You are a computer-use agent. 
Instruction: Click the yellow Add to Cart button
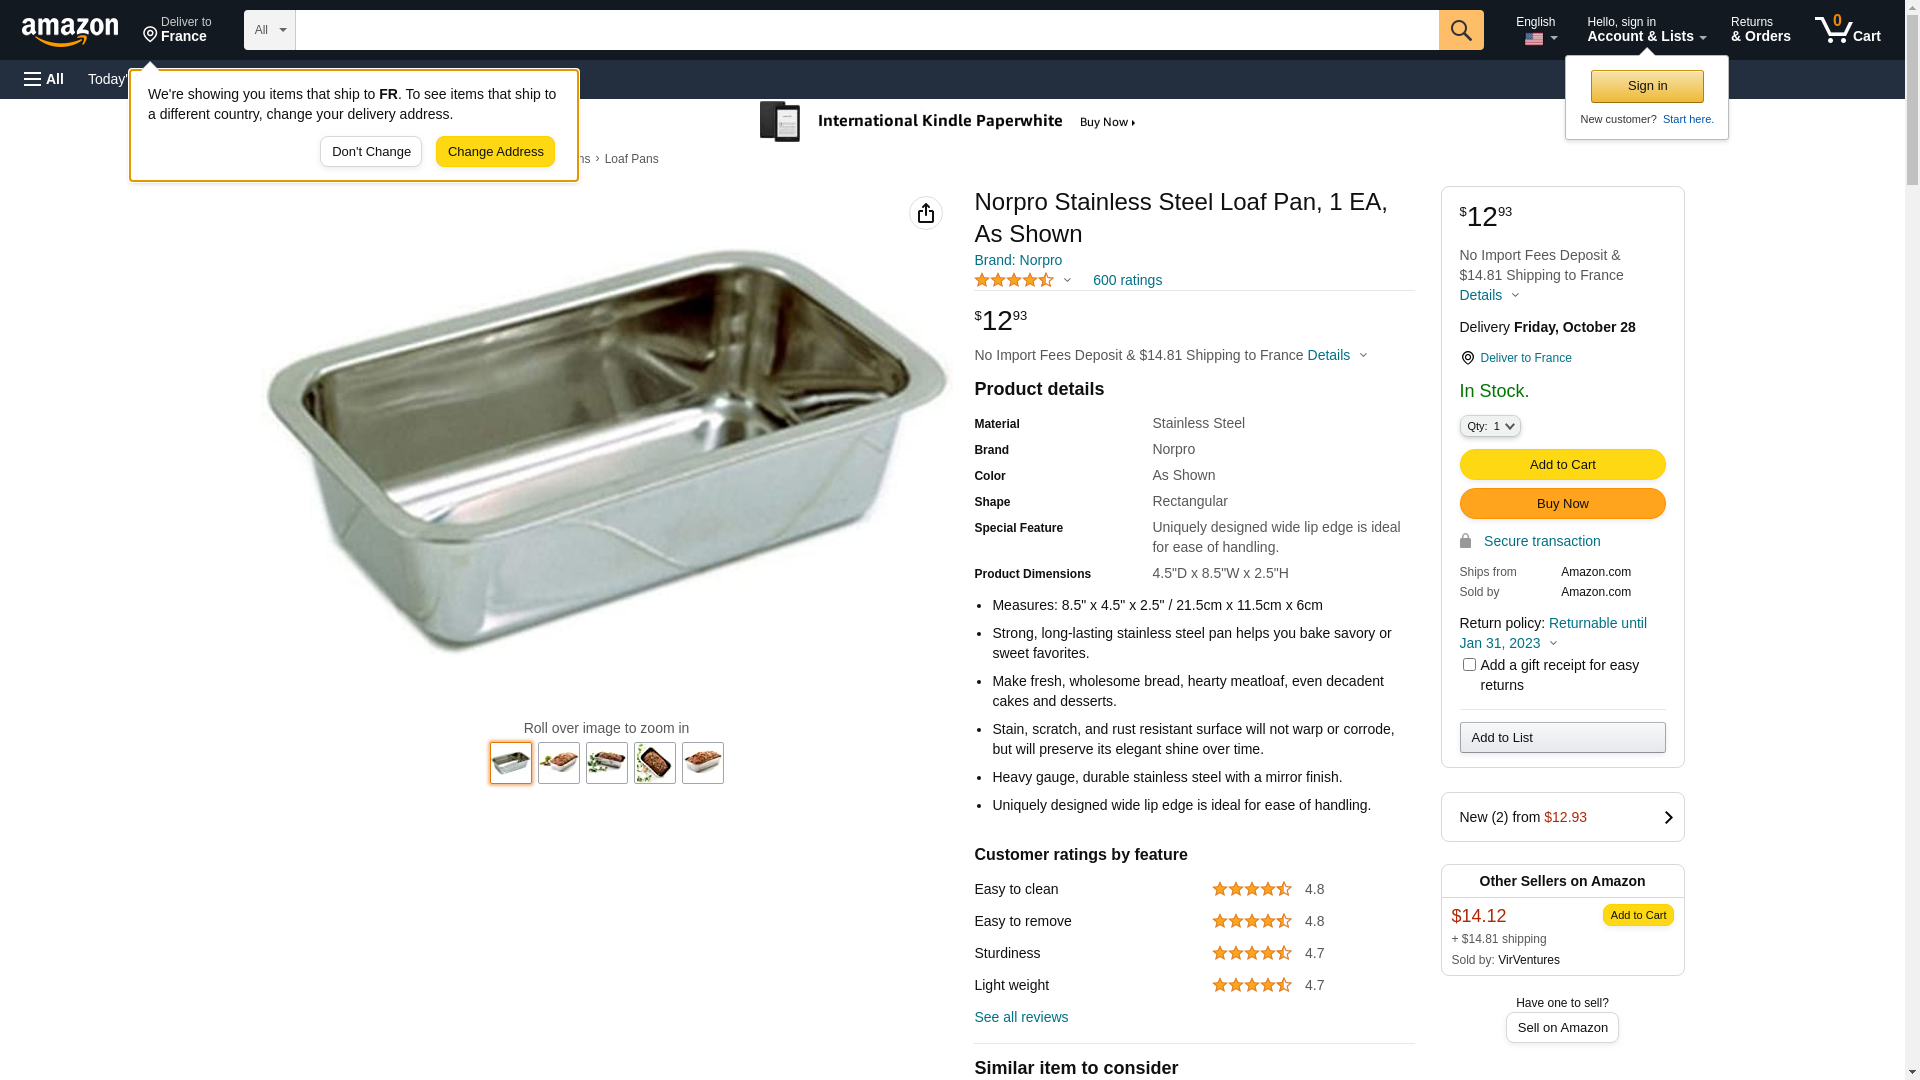1562,464
